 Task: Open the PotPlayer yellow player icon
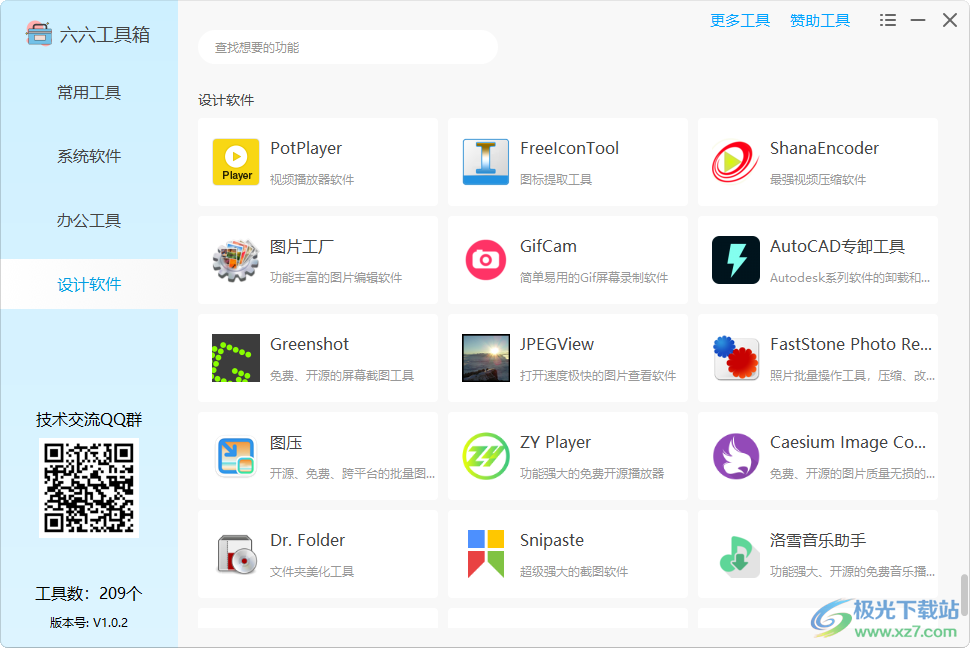click(x=236, y=162)
